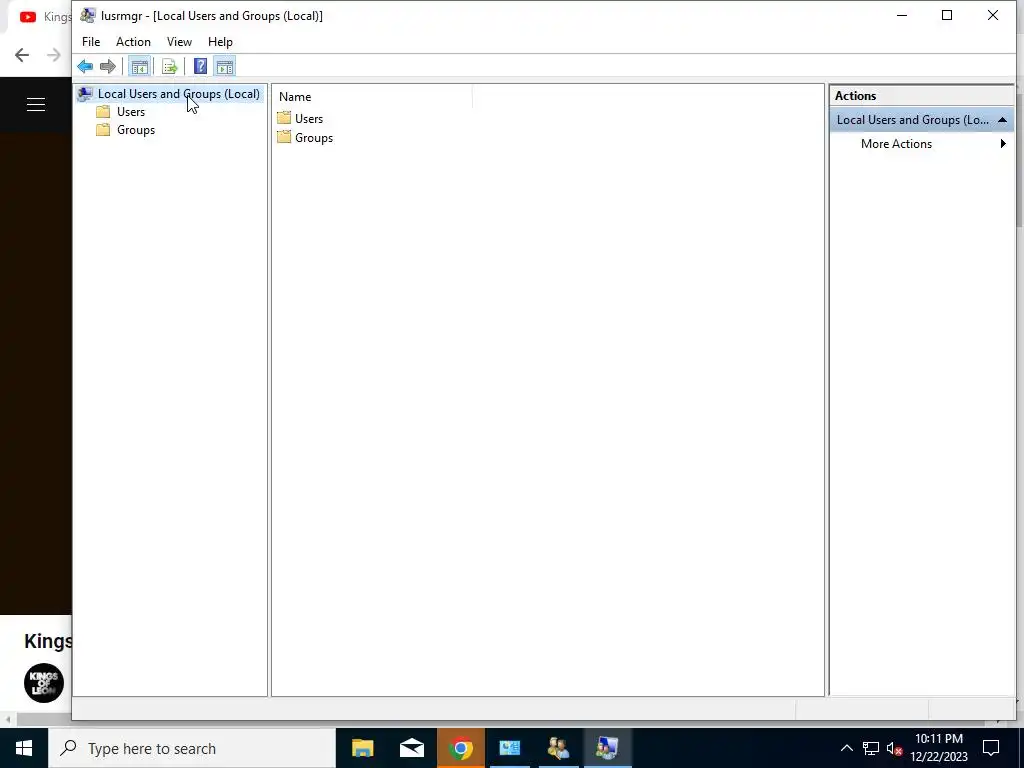Toggle Show/Hide Console Tree toolbar icon

tap(139, 66)
